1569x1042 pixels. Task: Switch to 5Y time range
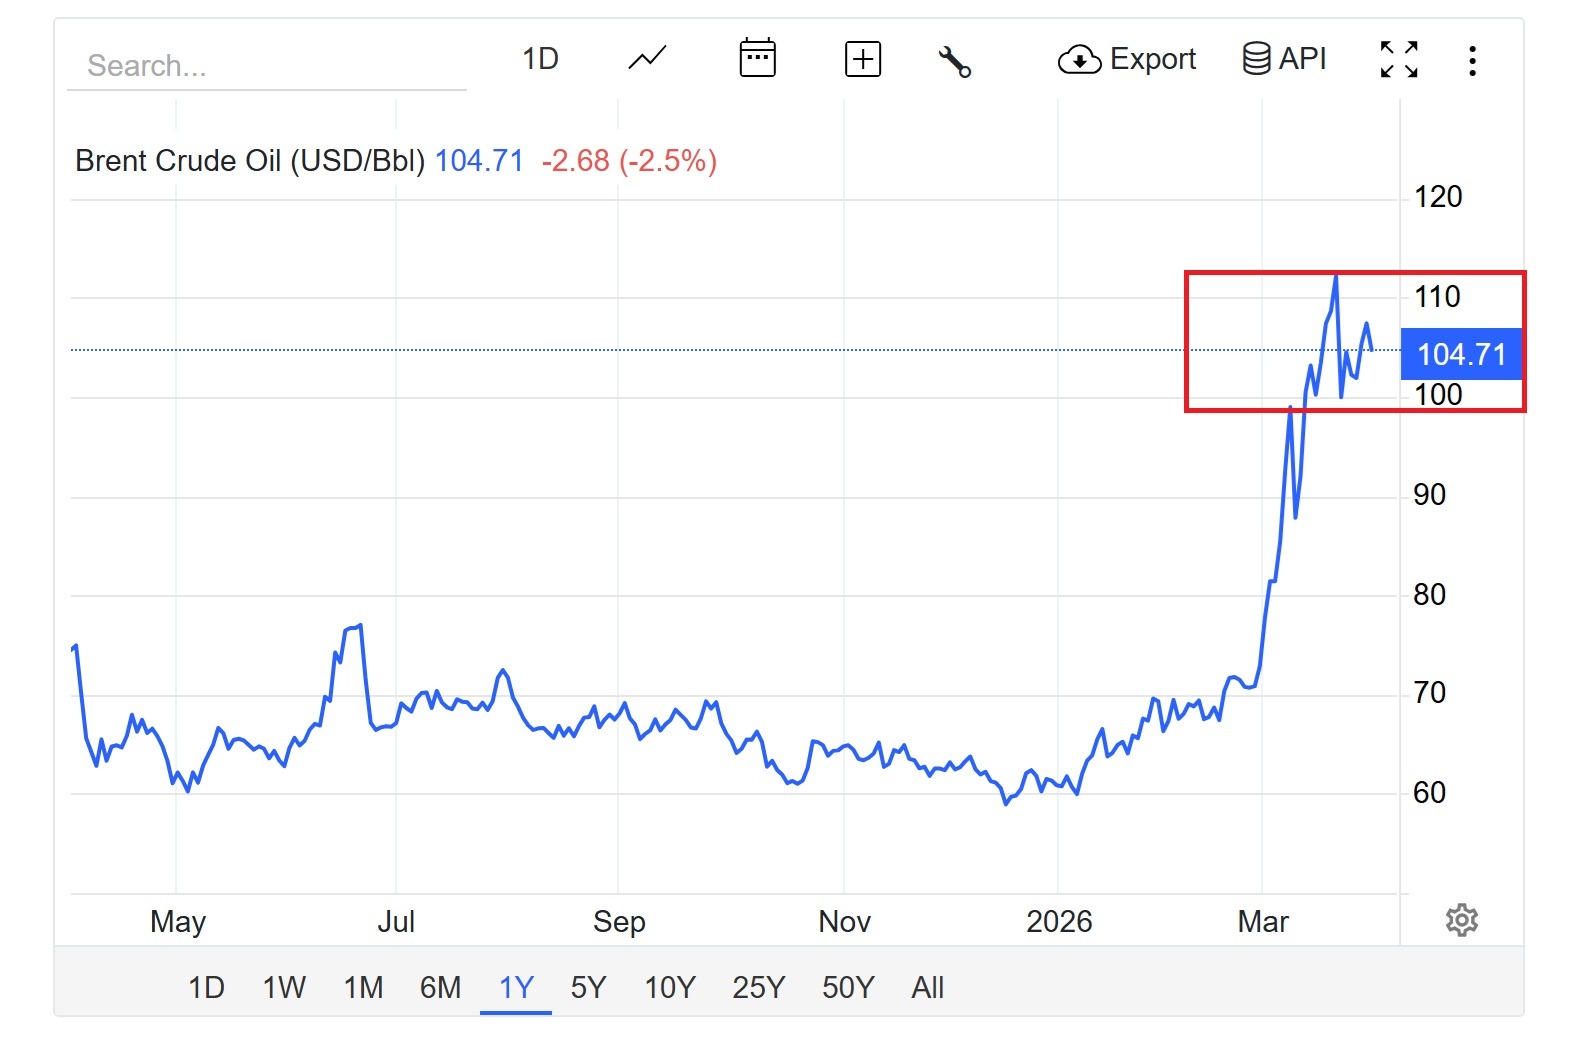pyautogui.click(x=588, y=988)
